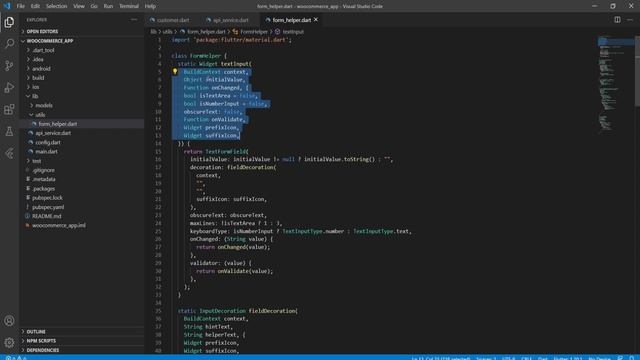Open the Run menu

coord(108,6)
